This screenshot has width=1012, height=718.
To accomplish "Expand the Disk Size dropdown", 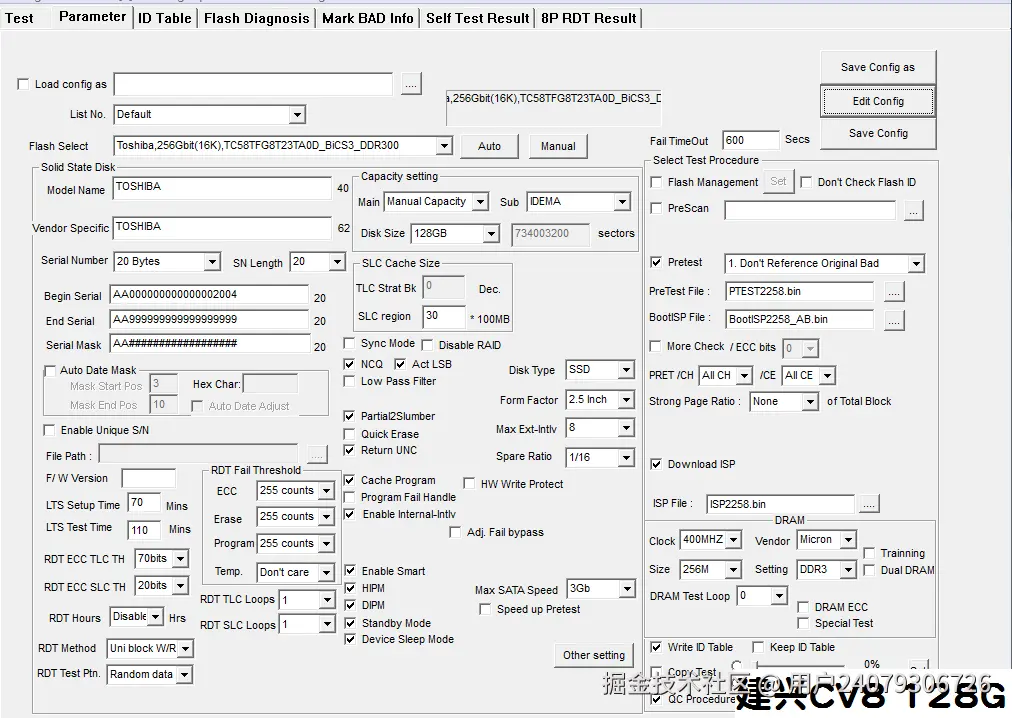I will [491, 234].
